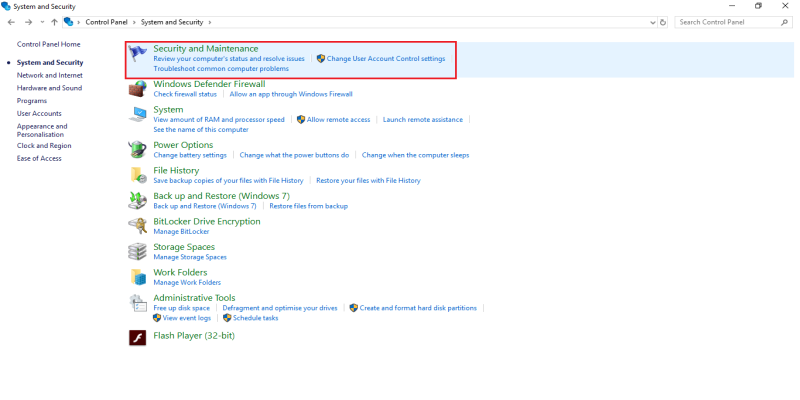Select Hardware and Sound in sidebar
This screenshot has width=800, height=400.
tap(49, 88)
